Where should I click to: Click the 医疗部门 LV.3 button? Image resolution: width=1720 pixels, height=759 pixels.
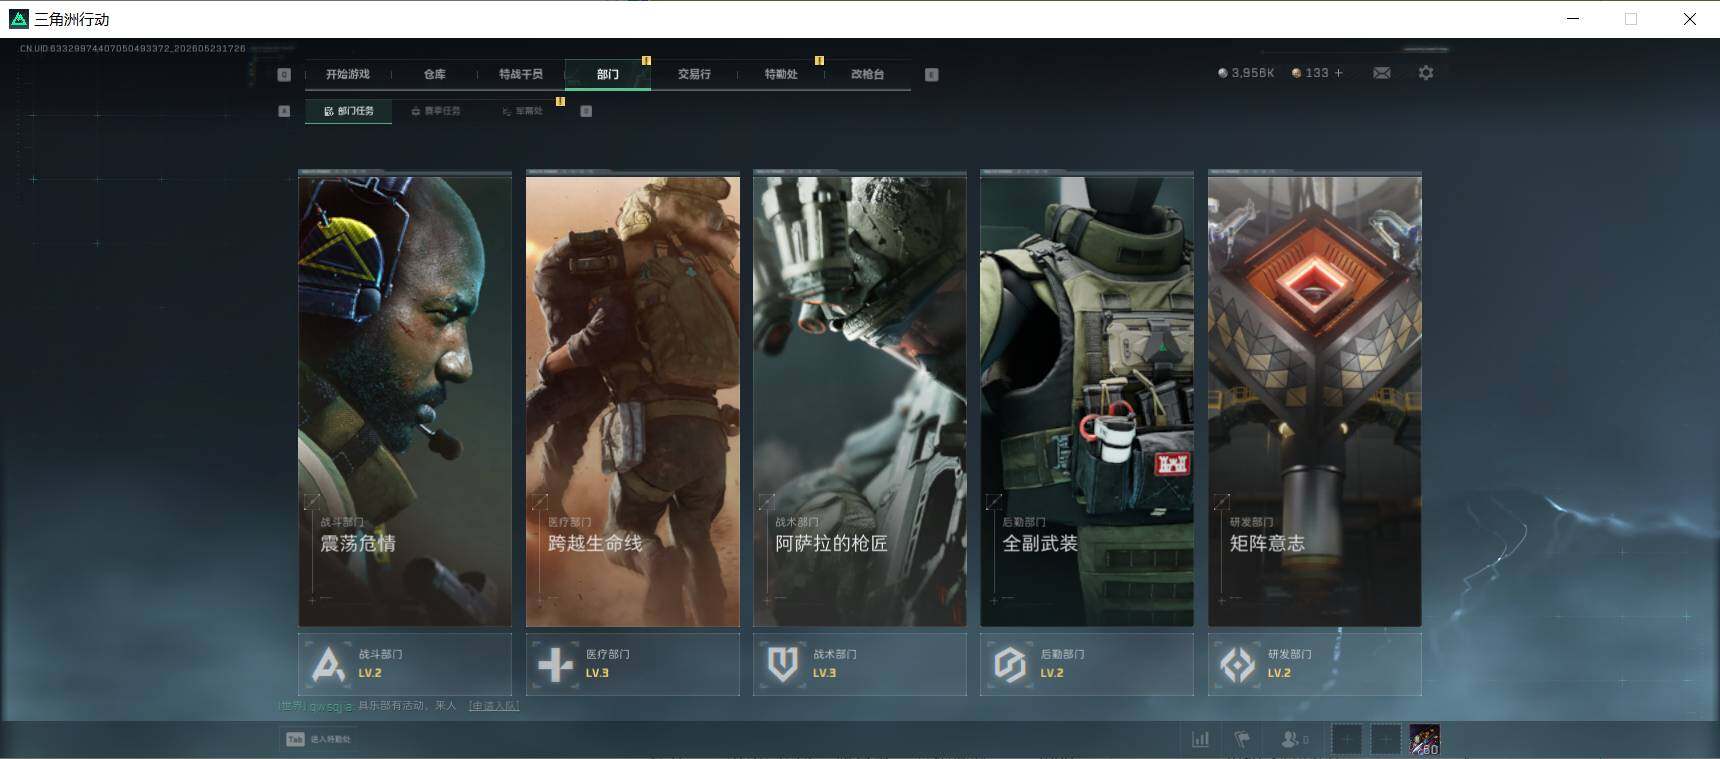tap(633, 664)
